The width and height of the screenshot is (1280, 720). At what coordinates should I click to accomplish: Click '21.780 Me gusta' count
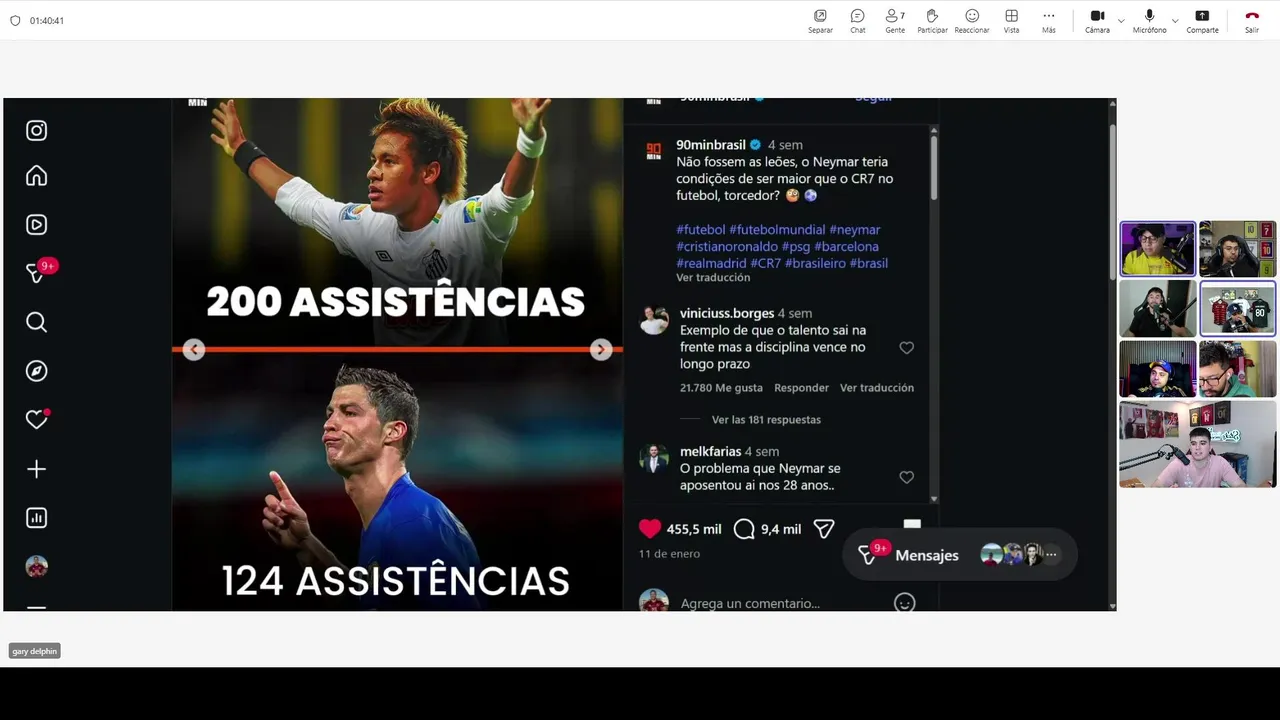(x=721, y=388)
